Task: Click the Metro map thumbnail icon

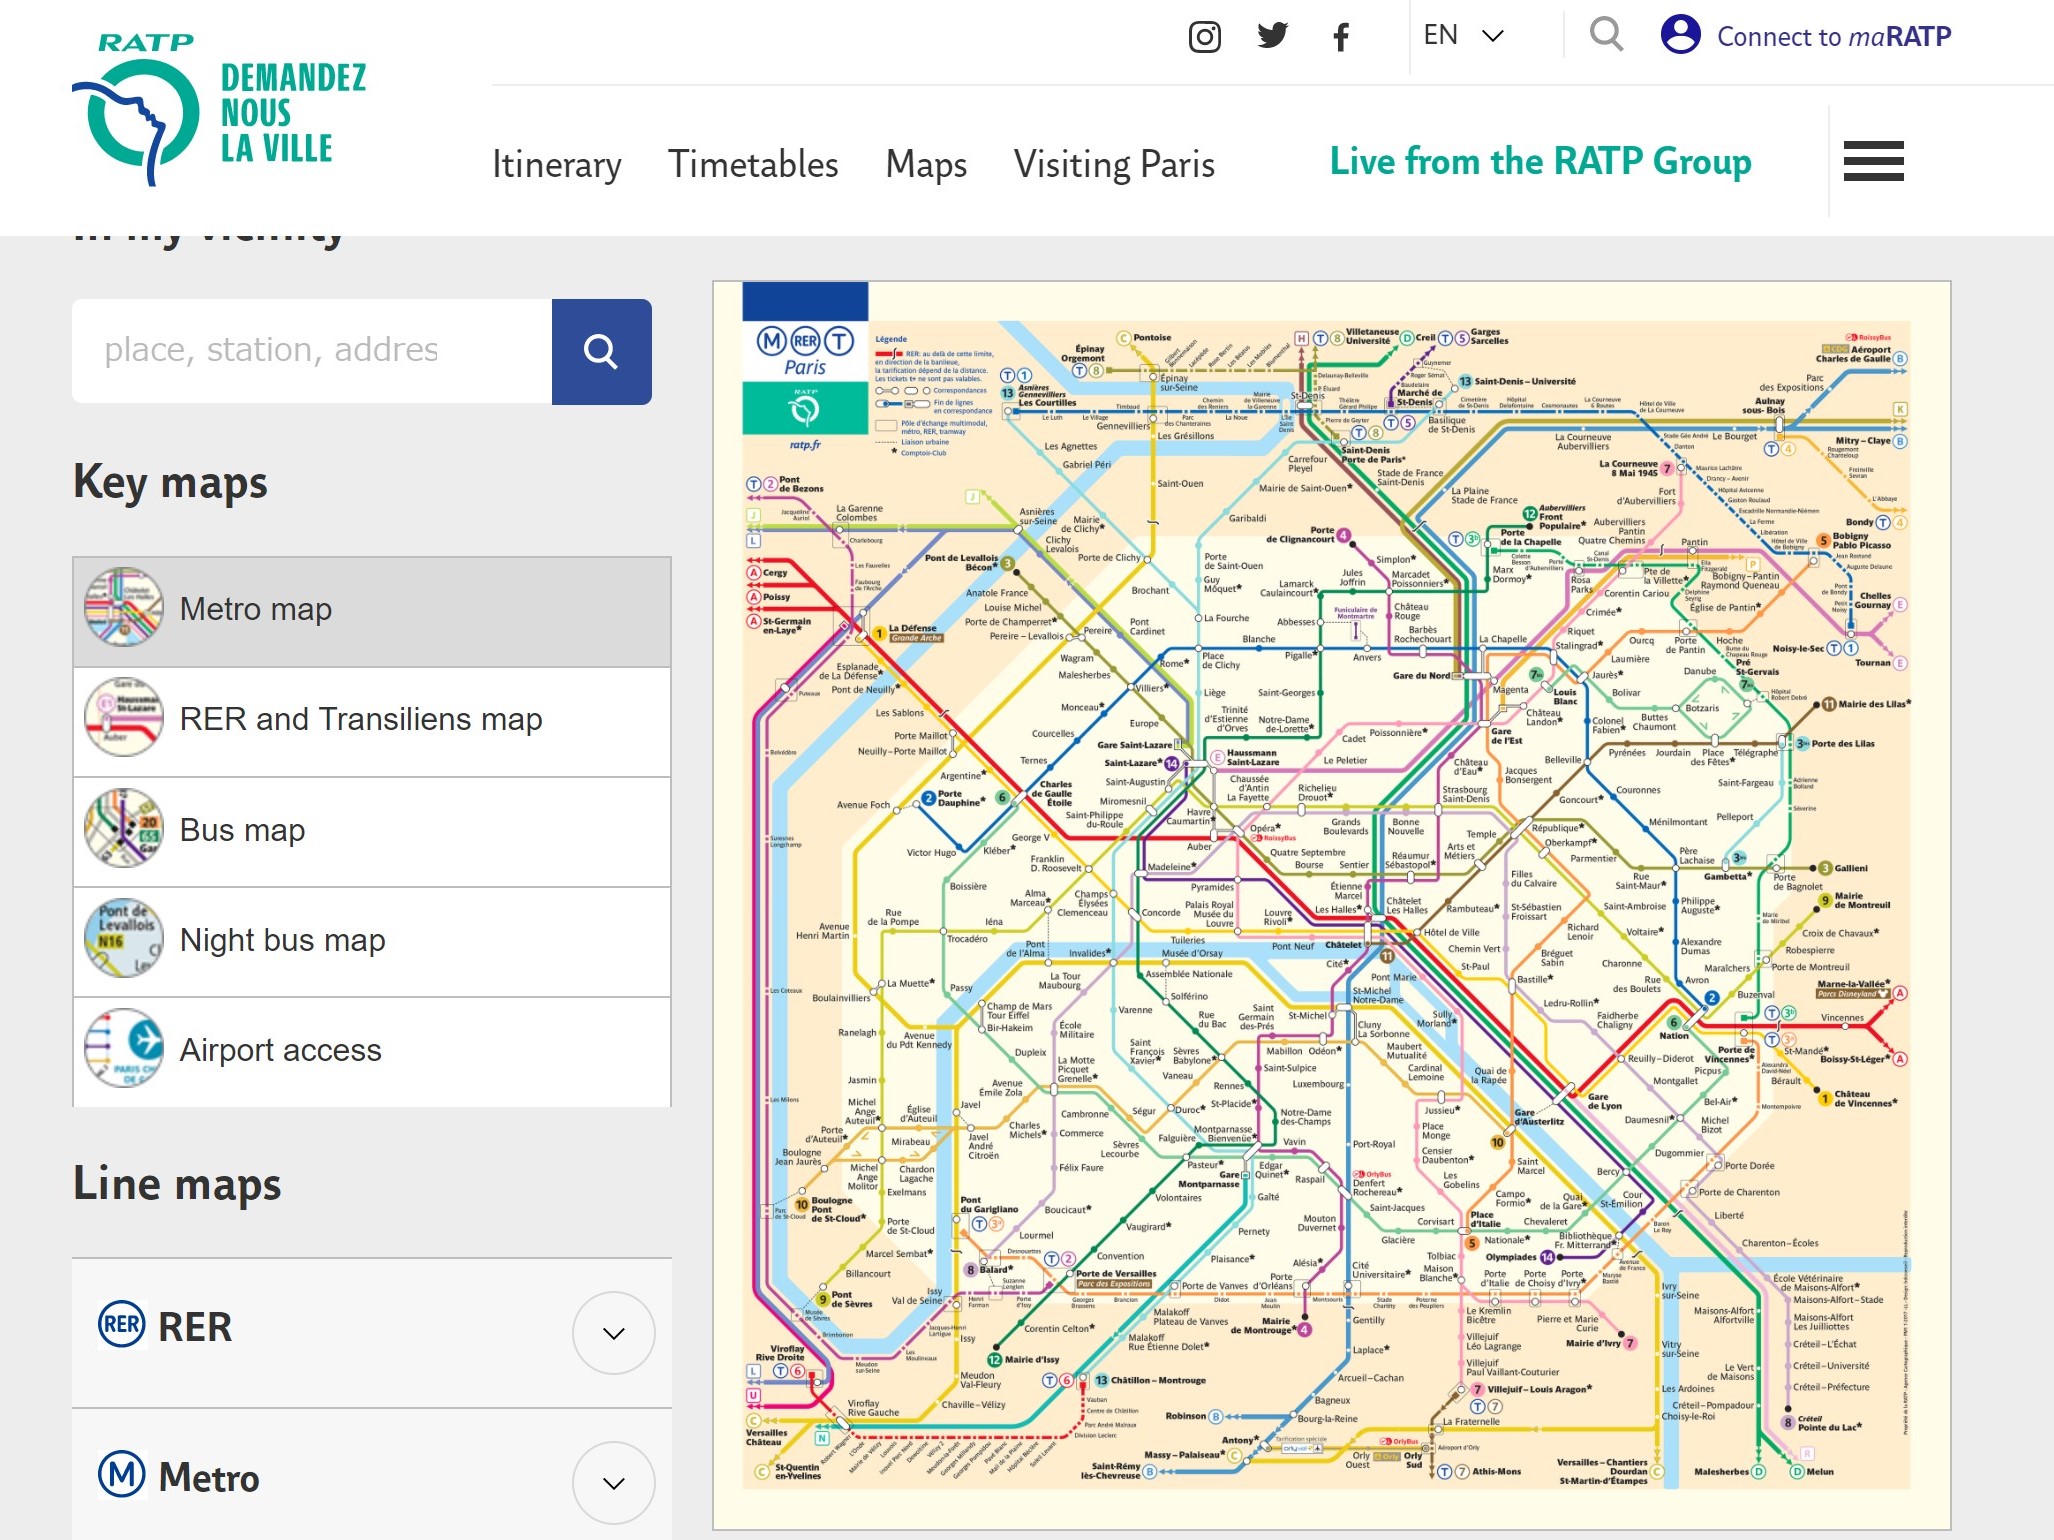Action: [124, 608]
